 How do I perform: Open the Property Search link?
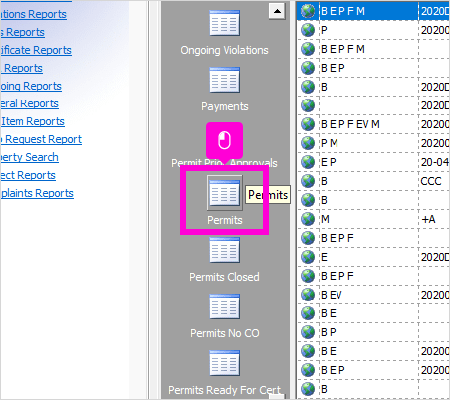coord(29,157)
